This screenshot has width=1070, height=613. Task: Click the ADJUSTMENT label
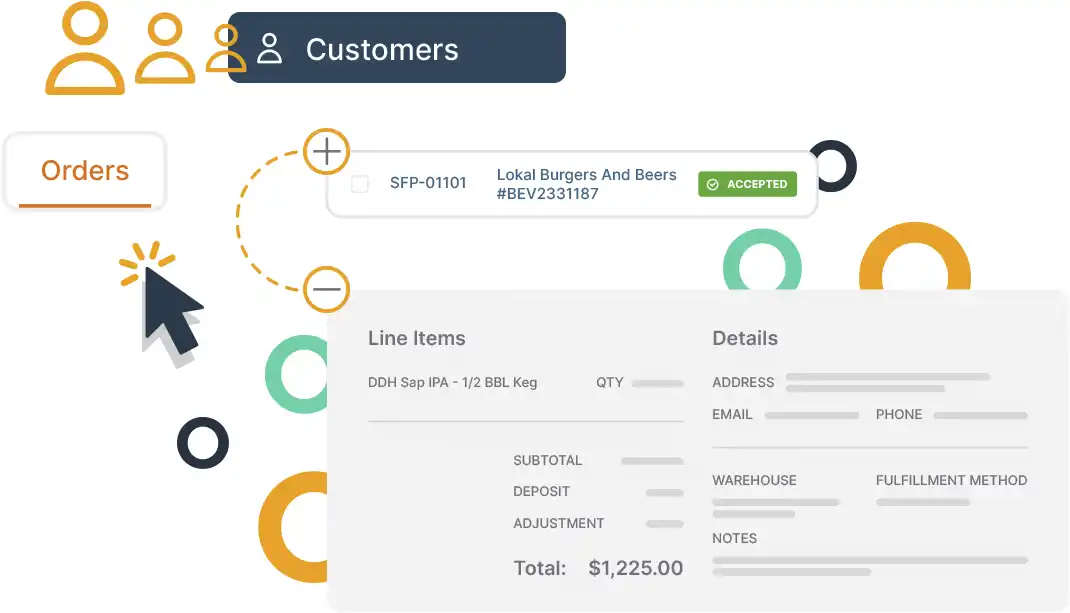558,523
